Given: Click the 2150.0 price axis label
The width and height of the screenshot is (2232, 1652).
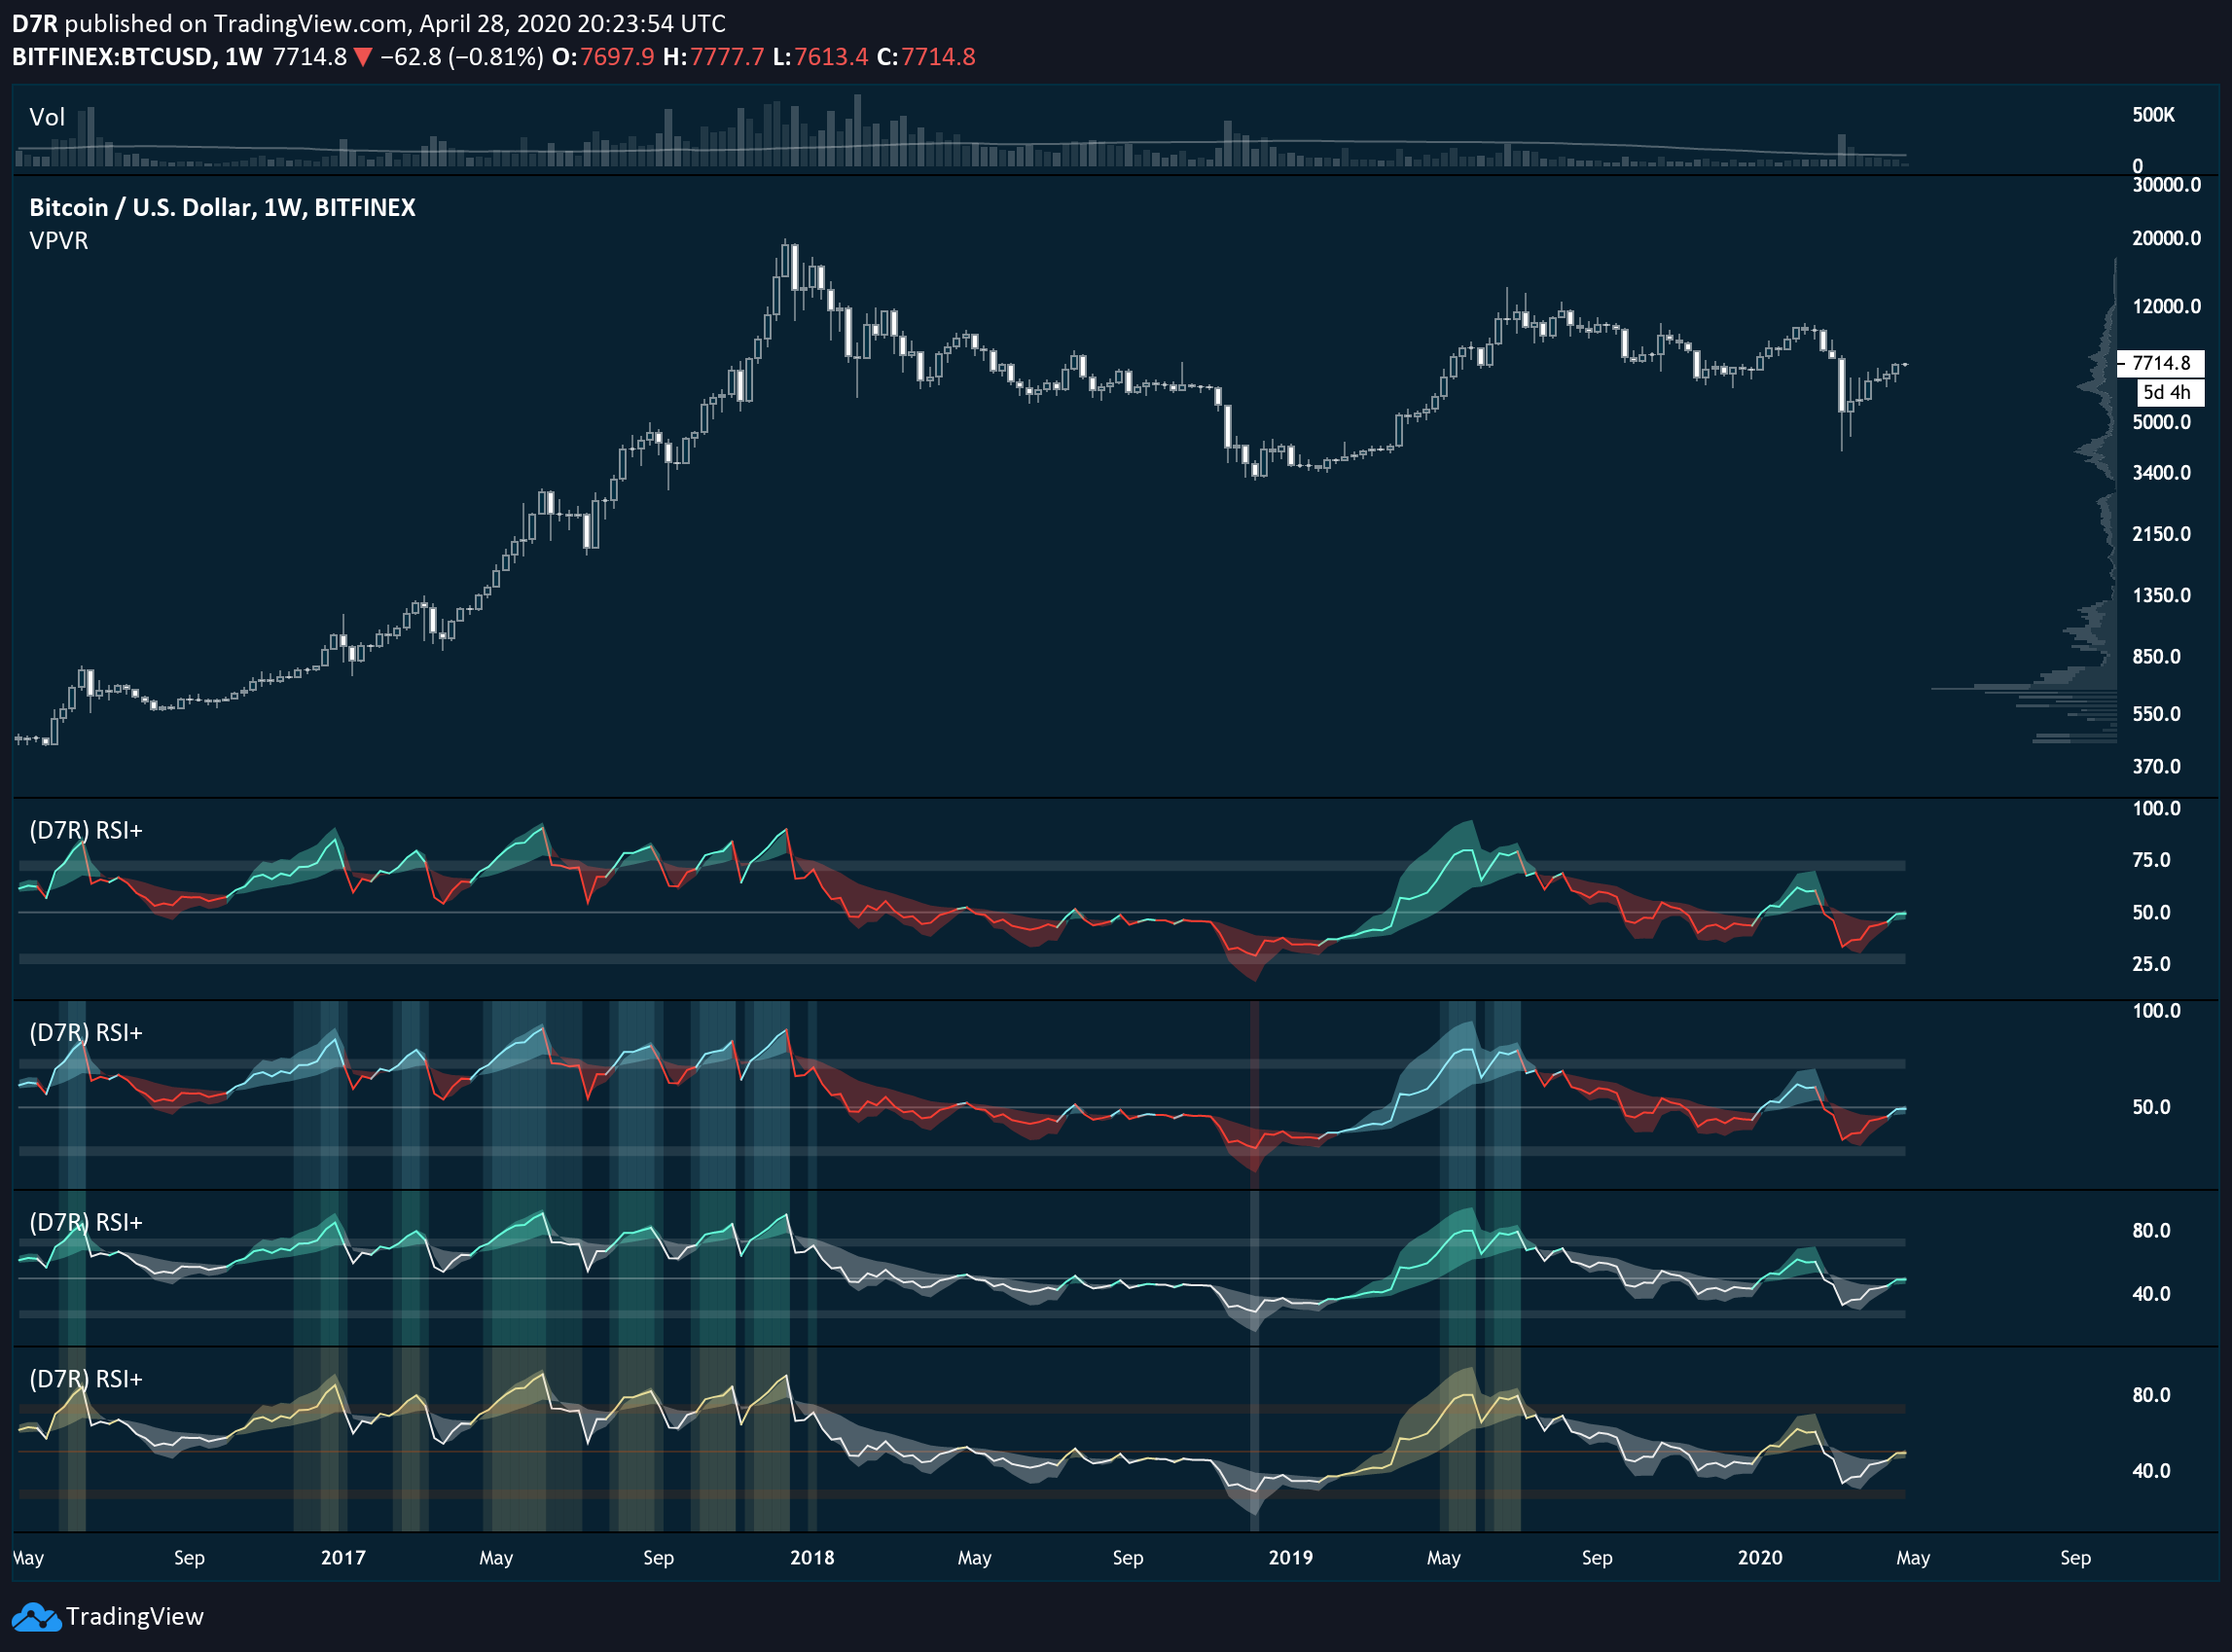Looking at the screenshot, I should click(2161, 534).
